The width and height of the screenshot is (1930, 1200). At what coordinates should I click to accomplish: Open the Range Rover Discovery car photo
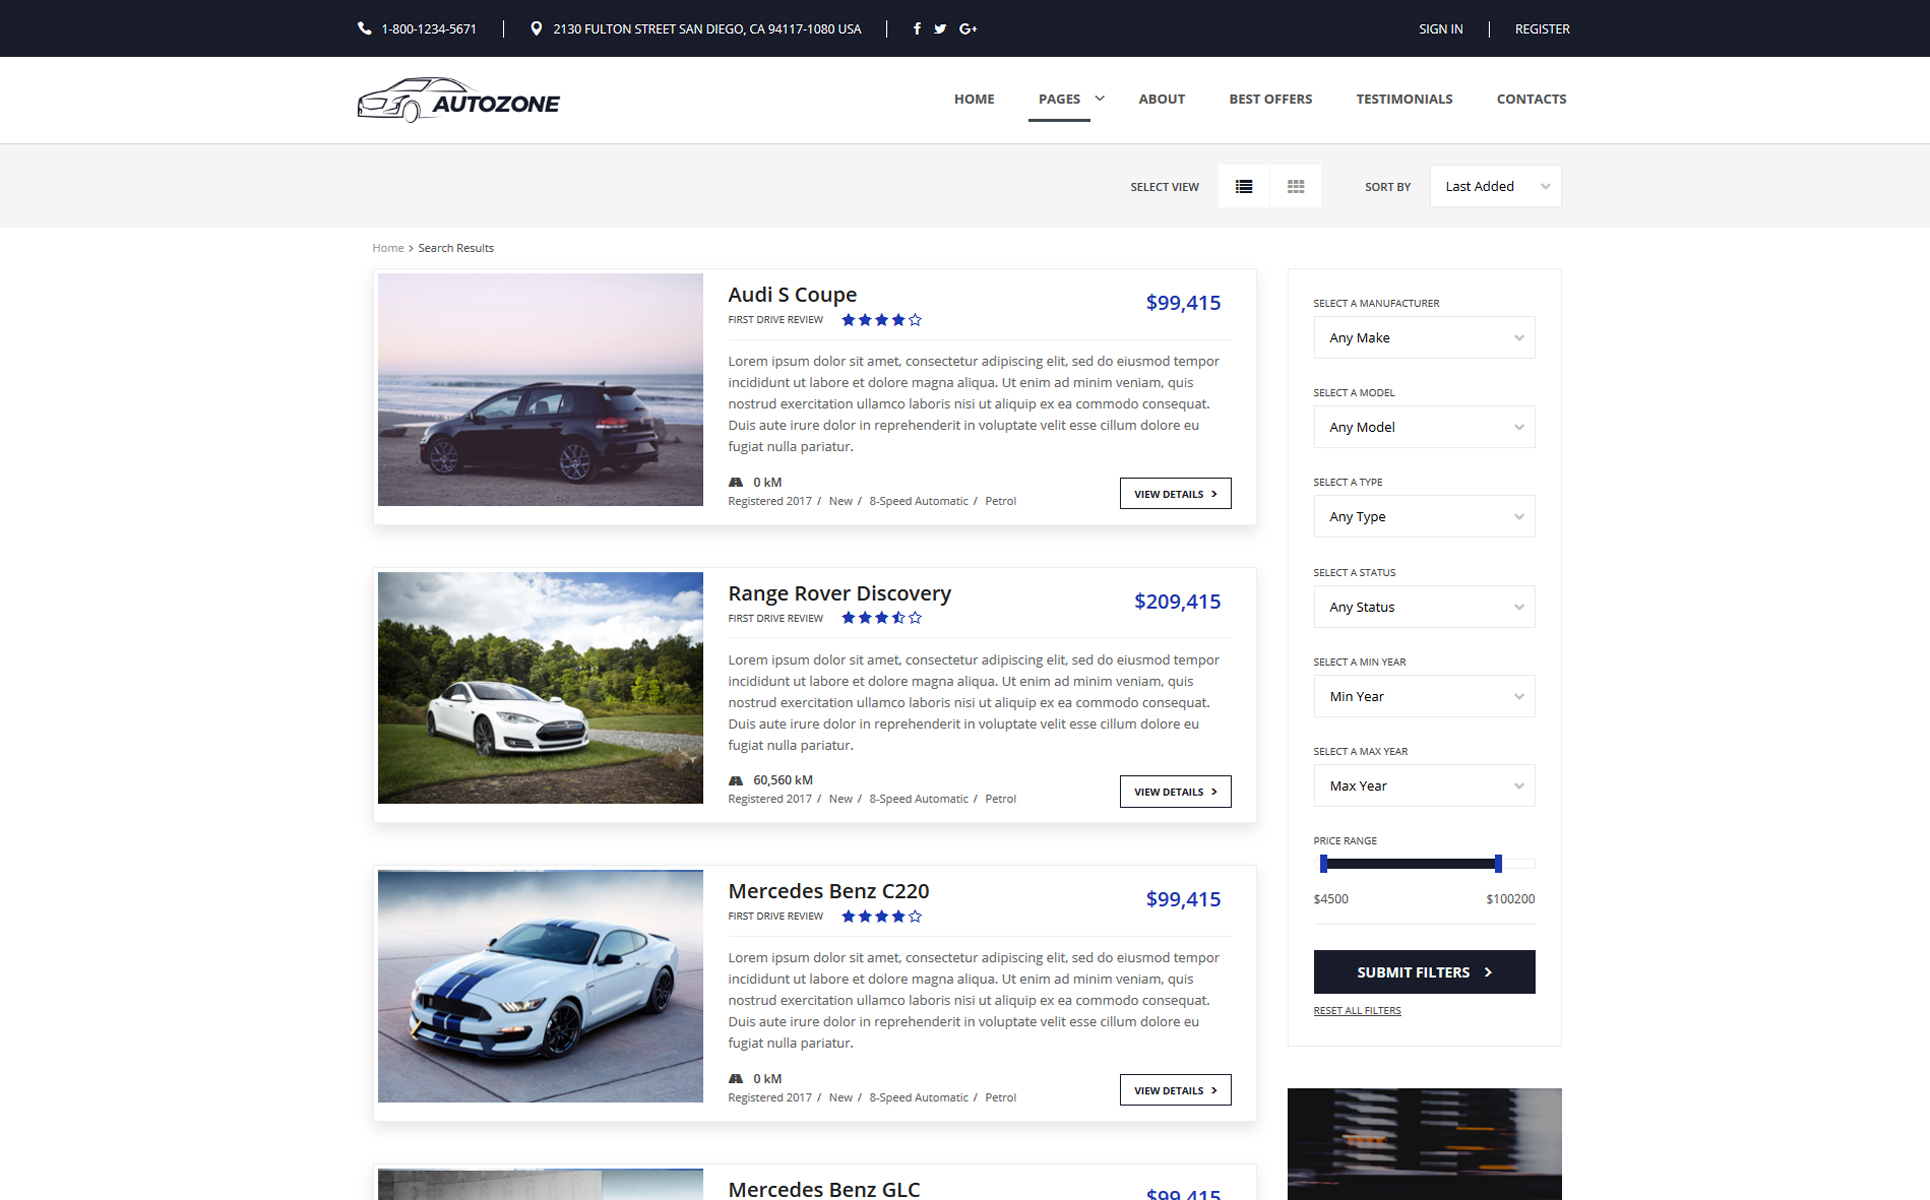(x=540, y=687)
